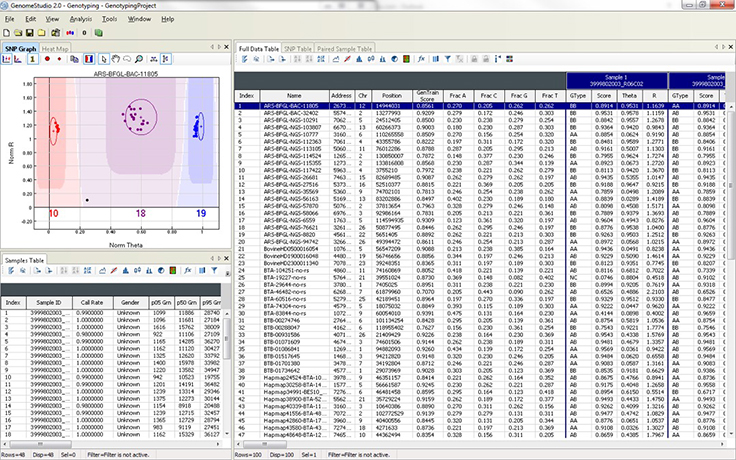Switch to the Heat Map tab
This screenshot has width=736, height=460.
(56, 48)
